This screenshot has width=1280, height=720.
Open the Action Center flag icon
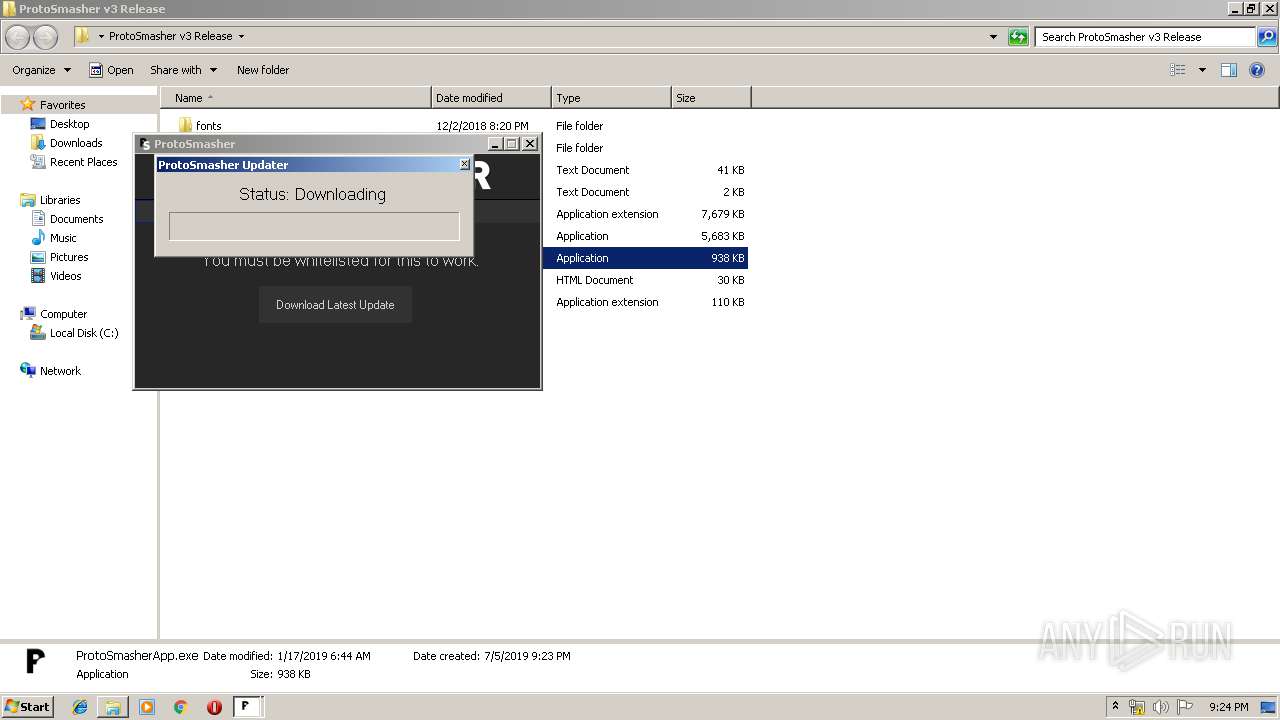(x=1185, y=707)
